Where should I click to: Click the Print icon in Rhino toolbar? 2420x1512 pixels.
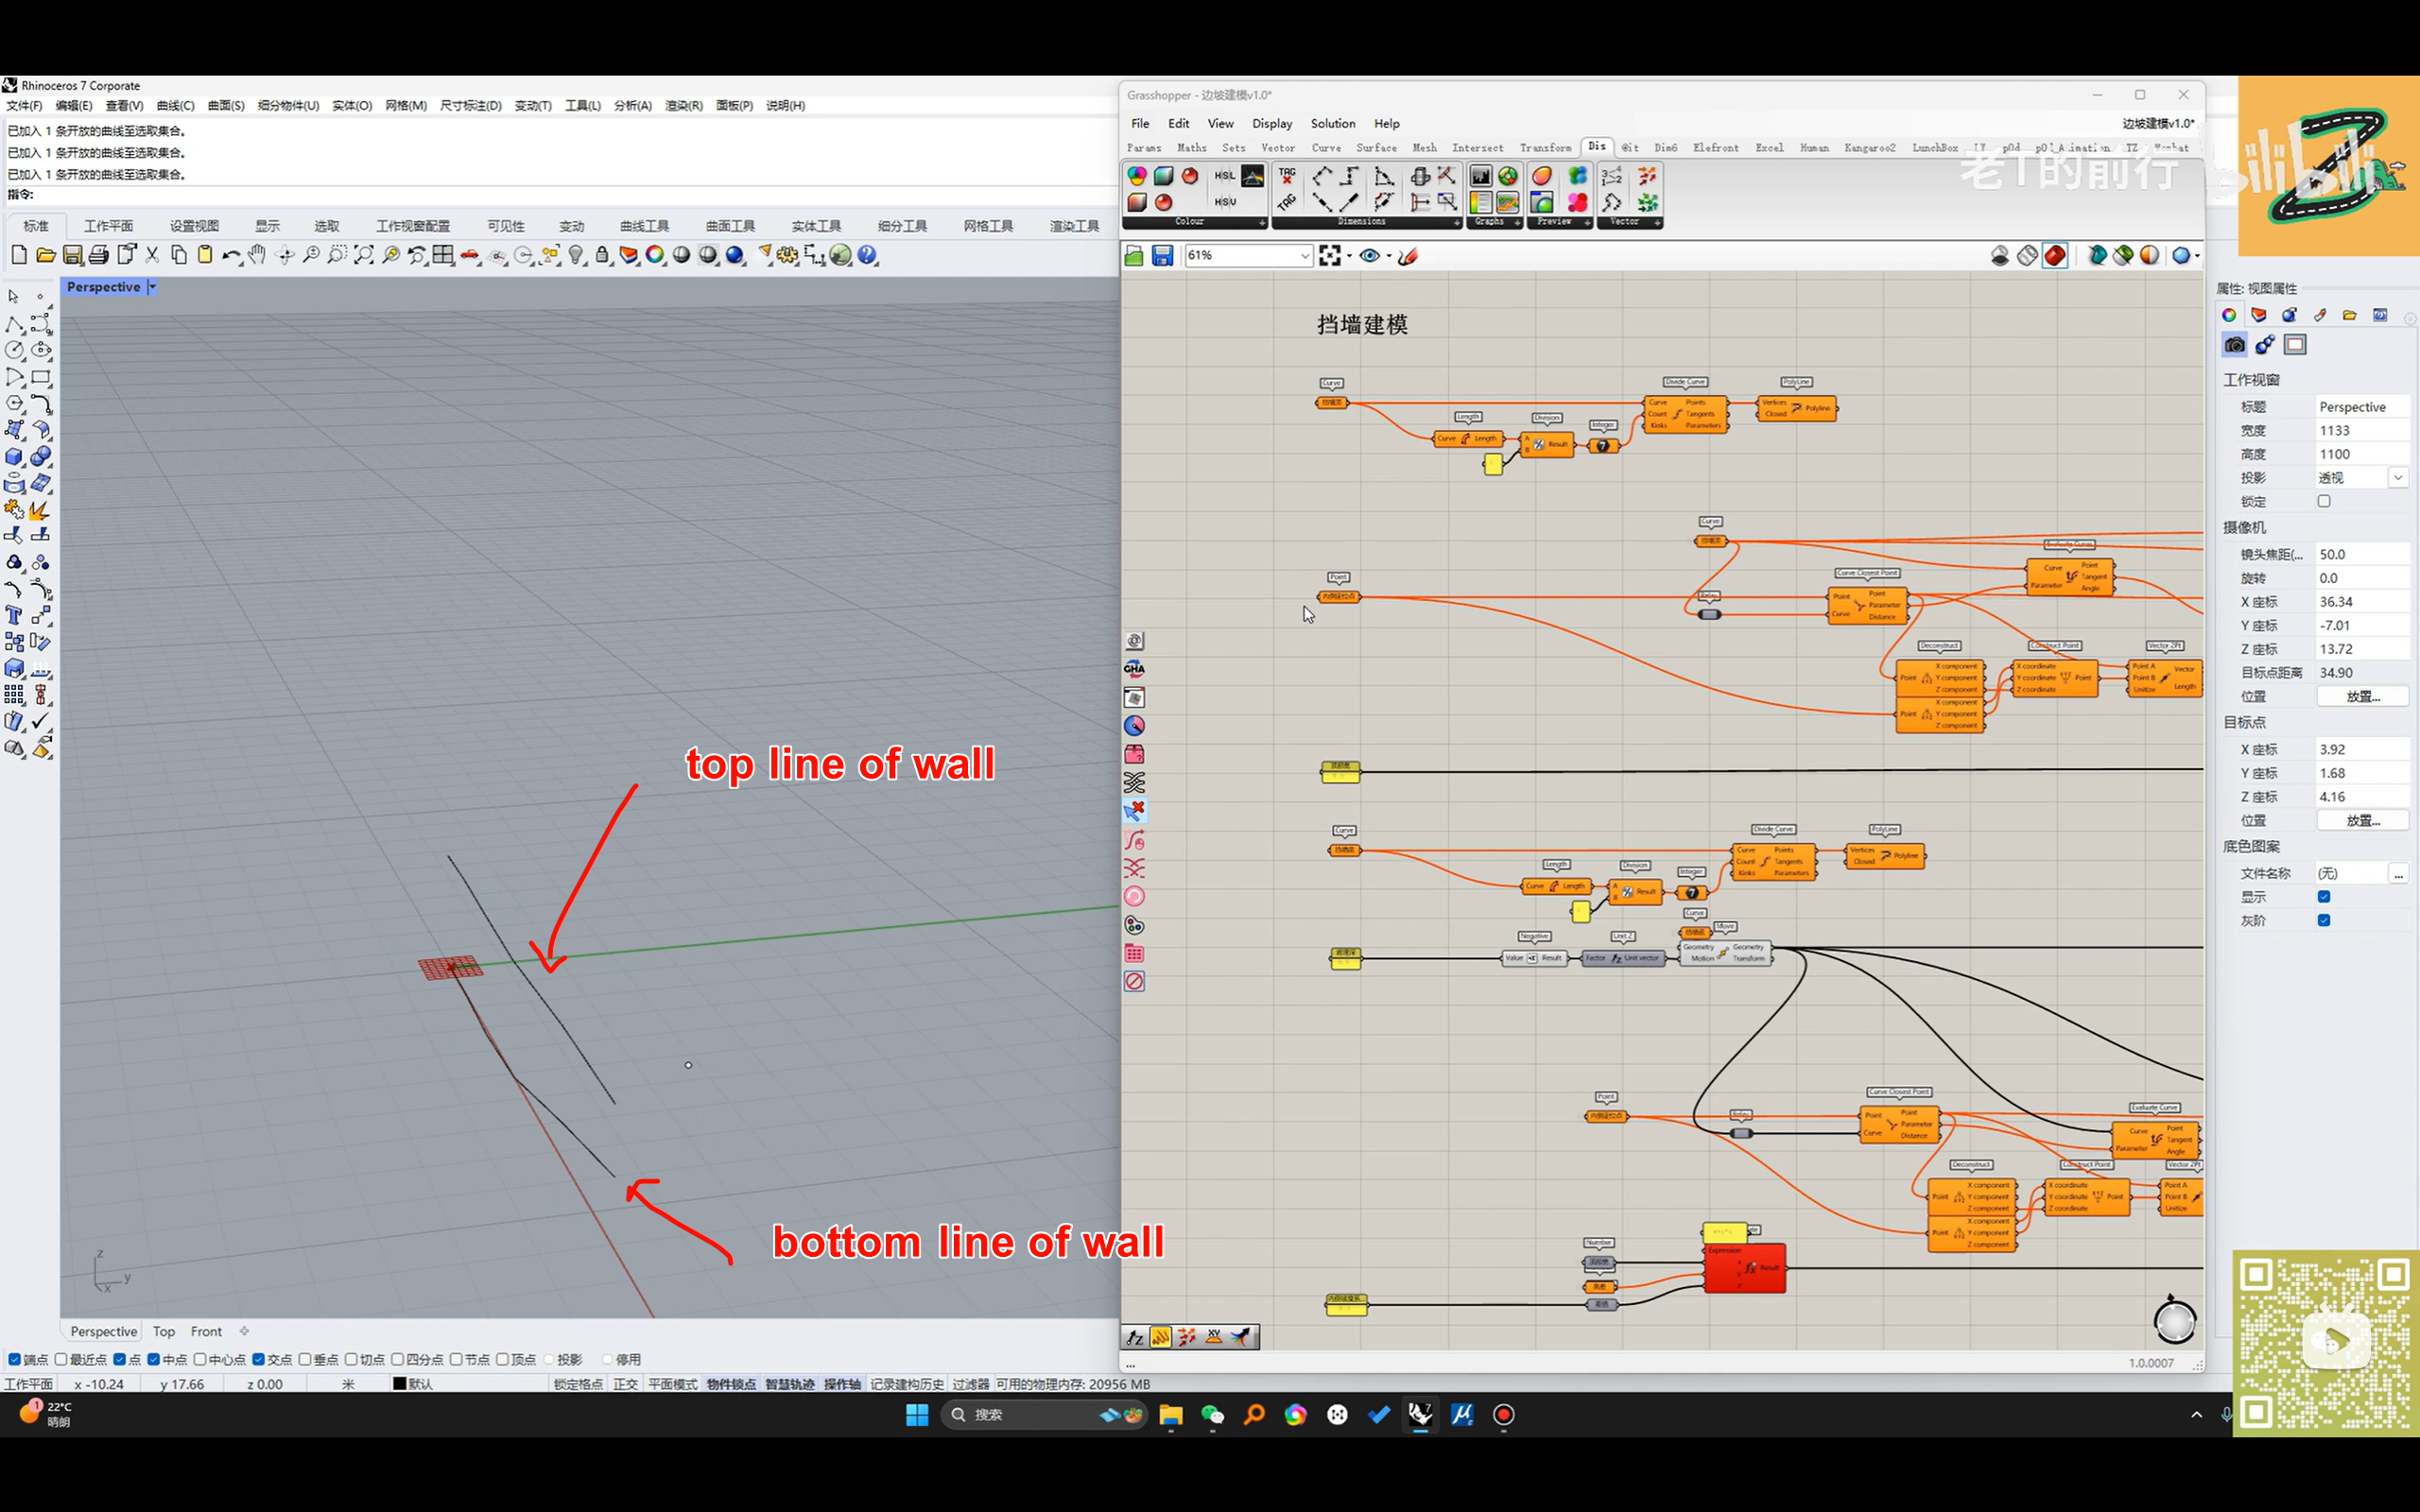(x=99, y=255)
